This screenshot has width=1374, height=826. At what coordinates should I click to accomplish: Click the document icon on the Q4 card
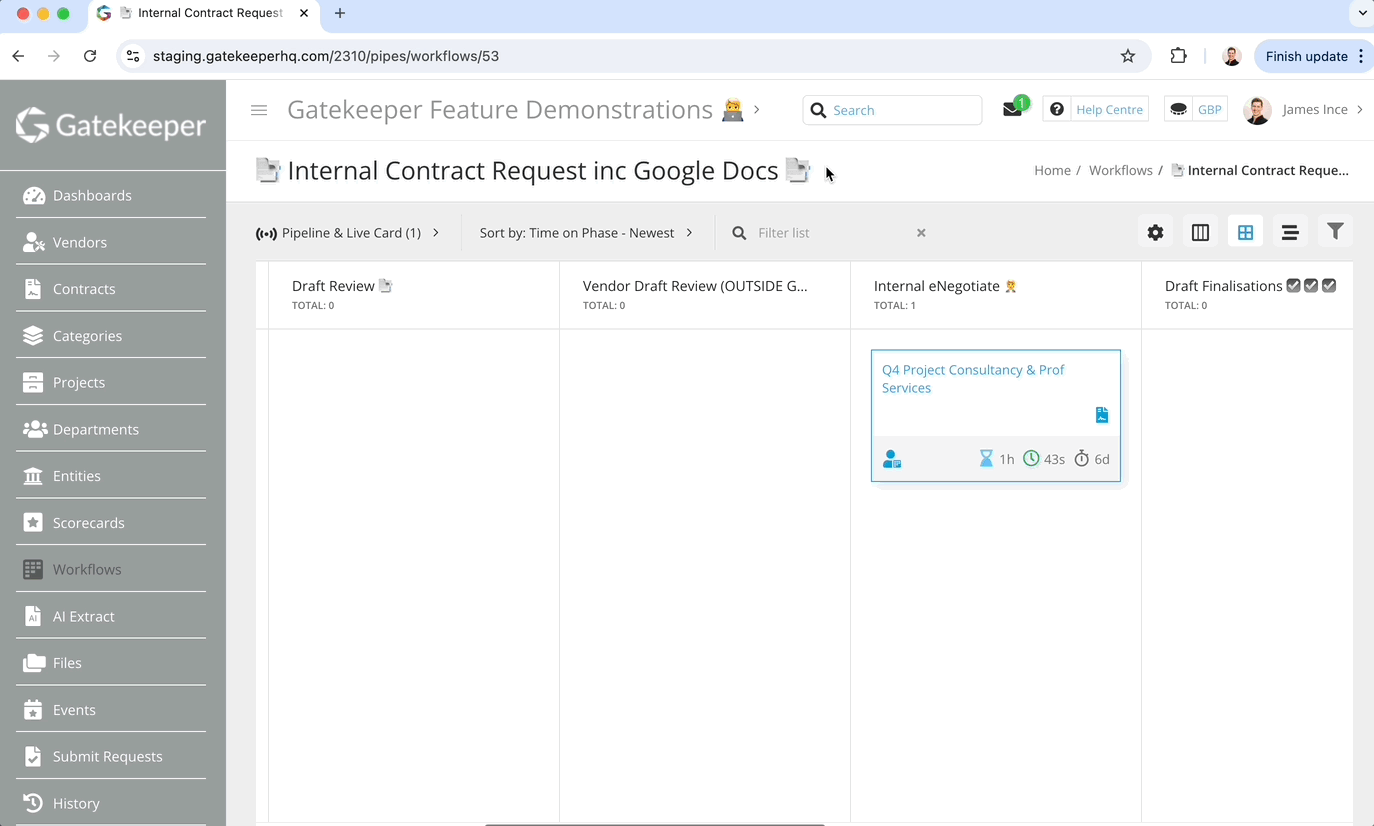1101,414
